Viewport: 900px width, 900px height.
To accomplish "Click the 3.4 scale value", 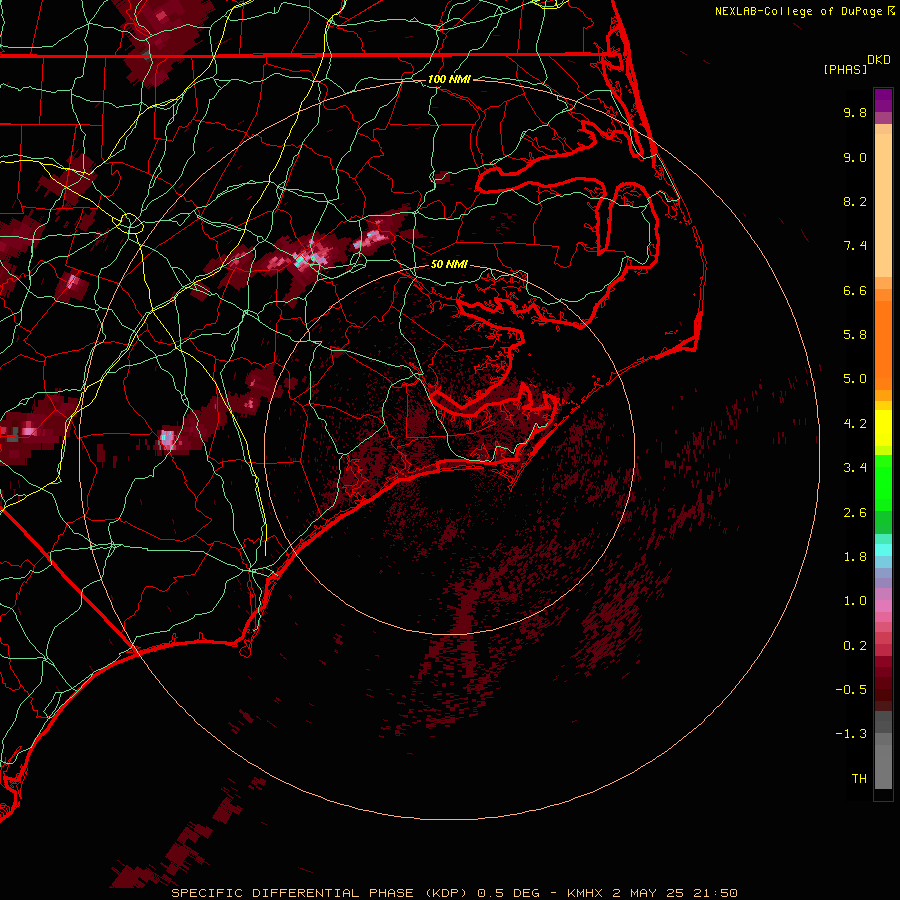I will coord(855,468).
